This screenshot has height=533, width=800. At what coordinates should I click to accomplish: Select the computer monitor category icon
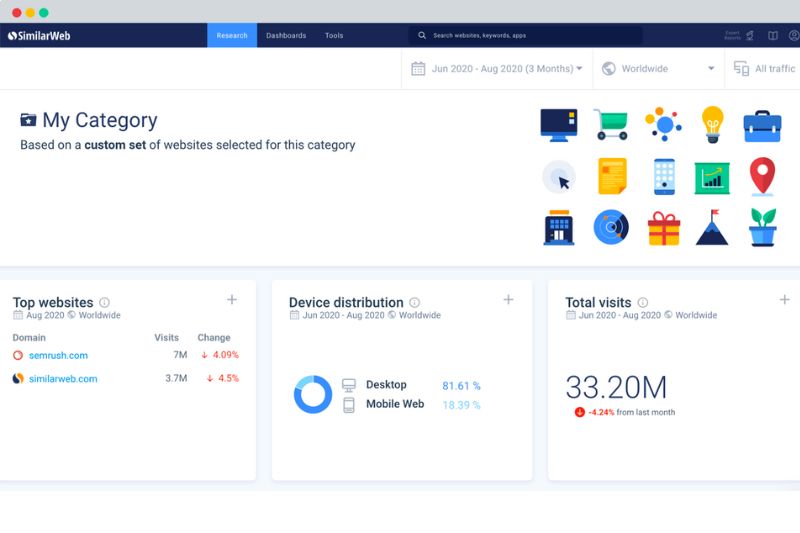[x=559, y=125]
